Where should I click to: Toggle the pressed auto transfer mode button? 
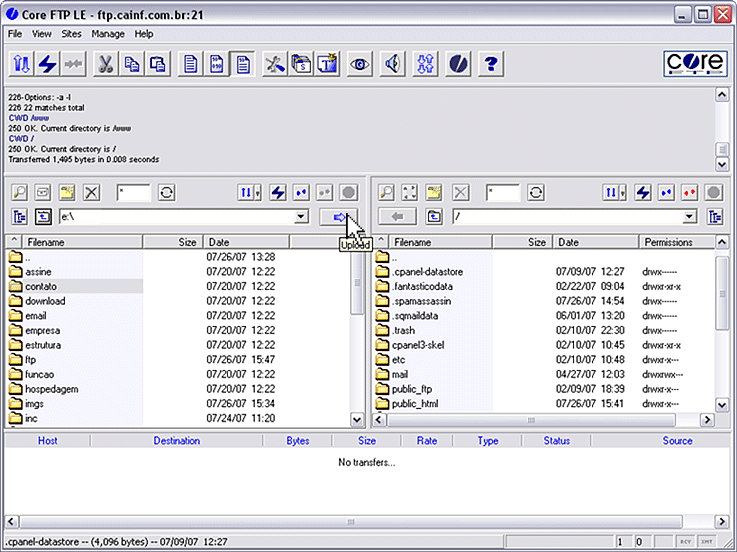tap(243, 64)
